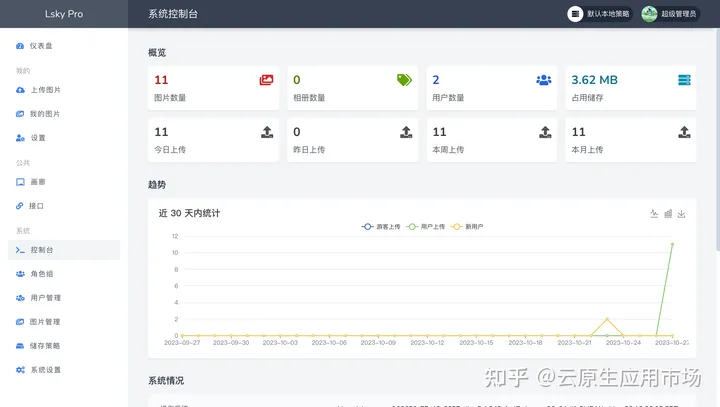Click the user-gear icon beside 设置
Image resolution: width=720 pixels, height=407 pixels.
click(x=20, y=138)
